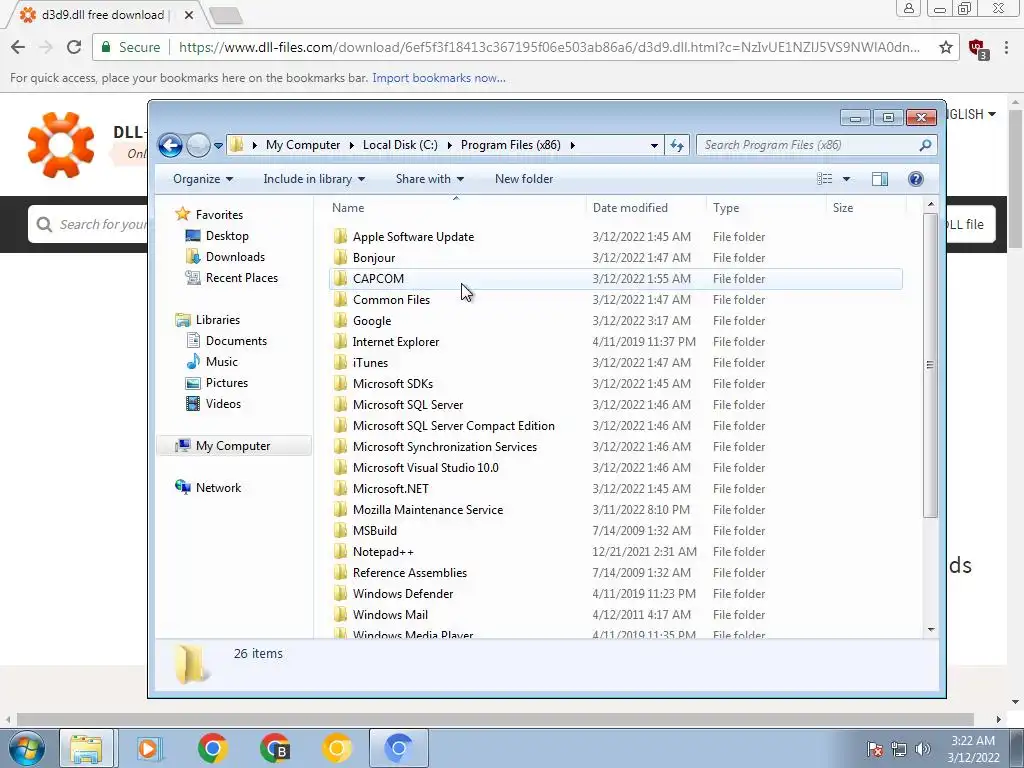
Task: Select the Bonjour folder icon
Action: (340, 257)
